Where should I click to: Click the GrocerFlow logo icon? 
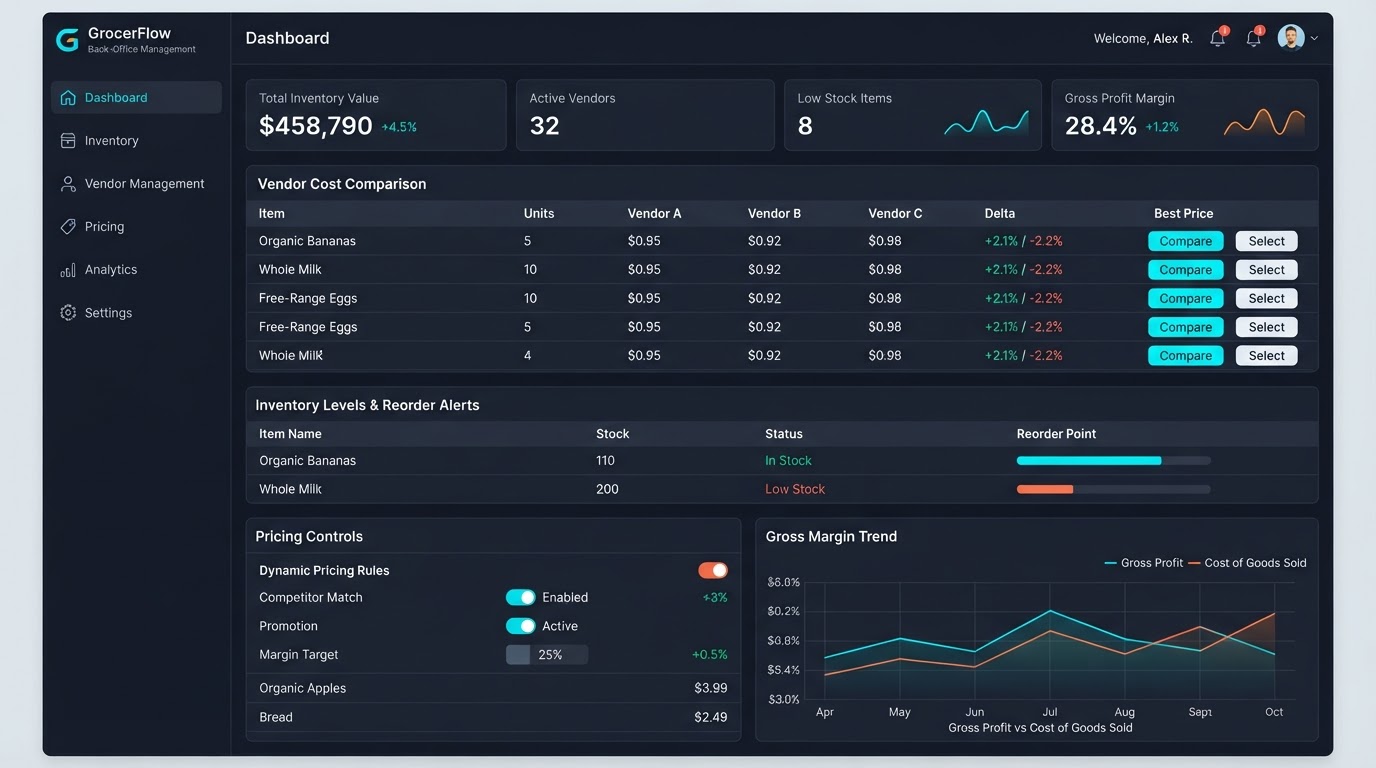tap(67, 40)
